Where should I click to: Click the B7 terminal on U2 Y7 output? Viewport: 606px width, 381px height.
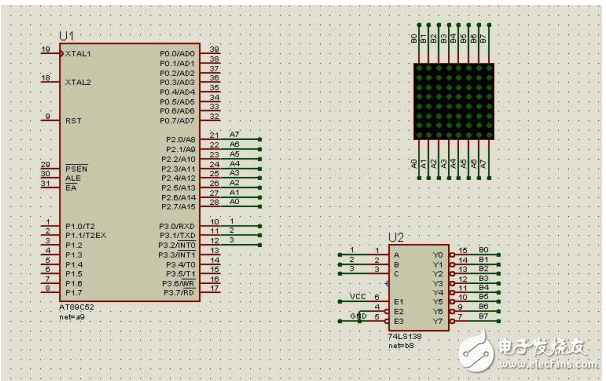499,321
